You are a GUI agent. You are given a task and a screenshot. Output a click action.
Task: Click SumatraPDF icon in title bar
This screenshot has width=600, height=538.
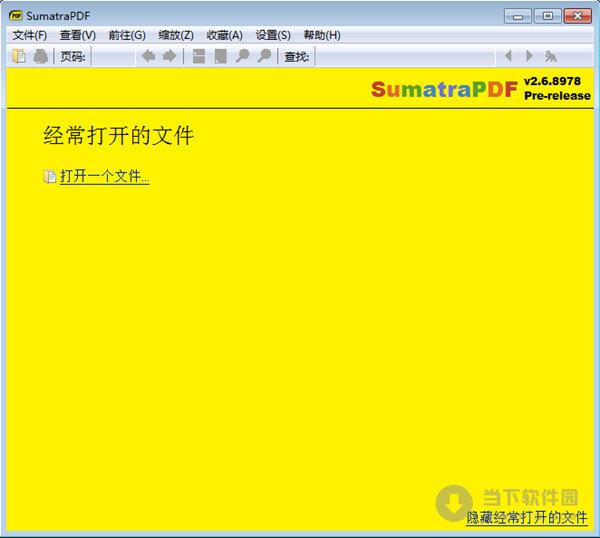coord(16,16)
